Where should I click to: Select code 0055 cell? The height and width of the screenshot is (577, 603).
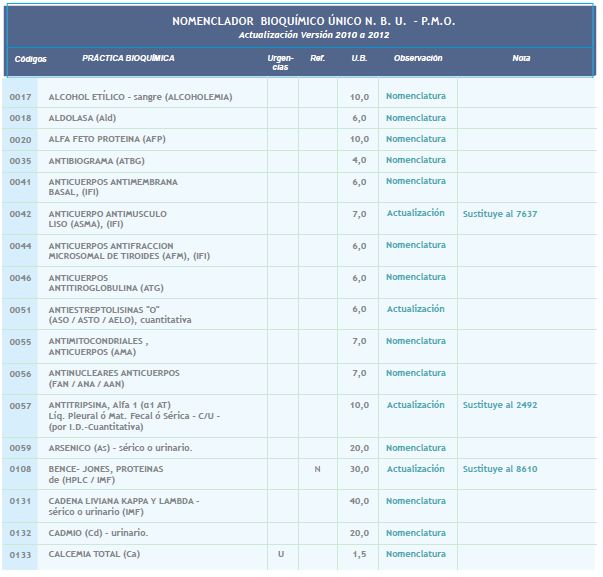pyautogui.click(x=20, y=342)
